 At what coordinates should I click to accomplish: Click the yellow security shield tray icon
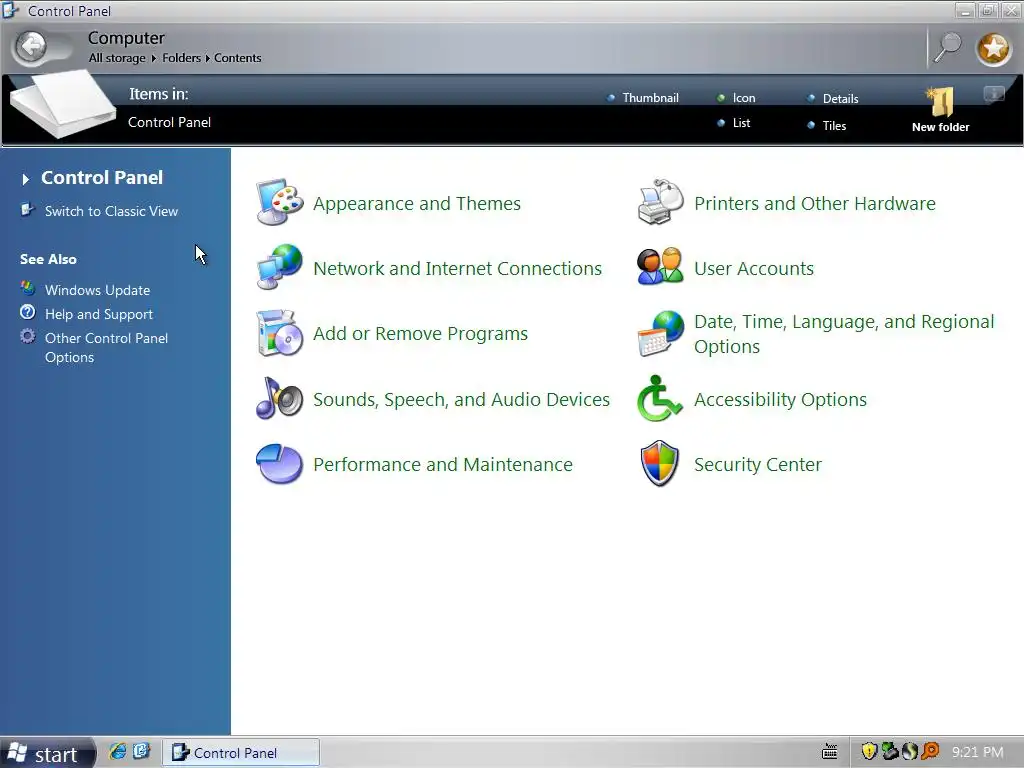pos(869,752)
